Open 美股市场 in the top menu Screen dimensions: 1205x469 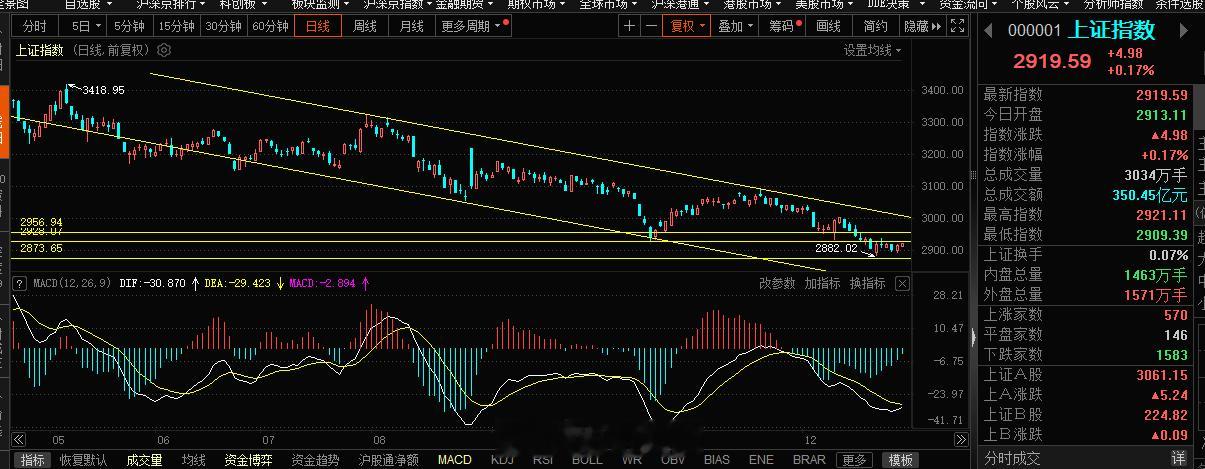pyautogui.click(x=822, y=4)
